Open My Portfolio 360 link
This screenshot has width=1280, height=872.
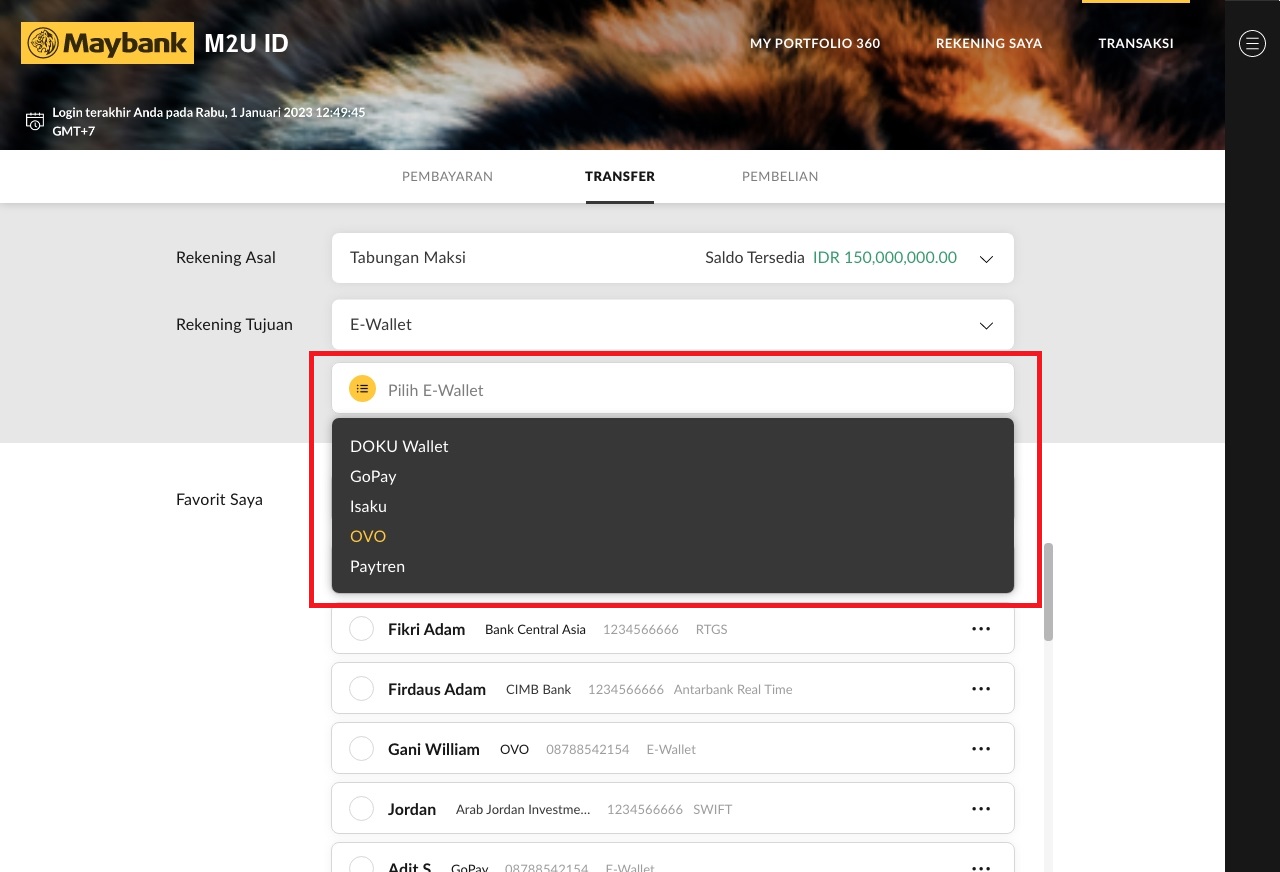[815, 43]
